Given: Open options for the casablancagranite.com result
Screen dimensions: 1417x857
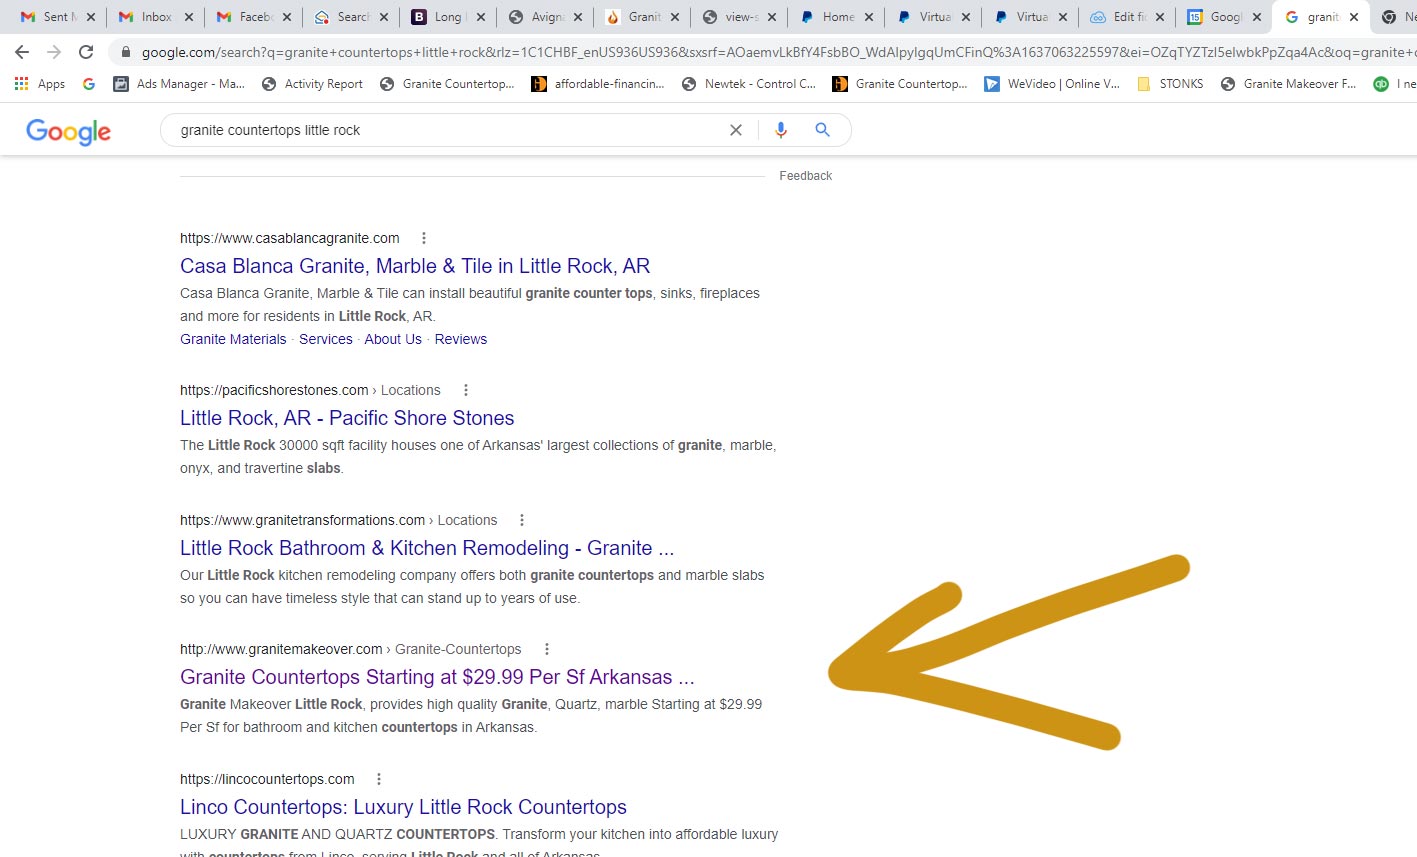Looking at the screenshot, I should 424,238.
